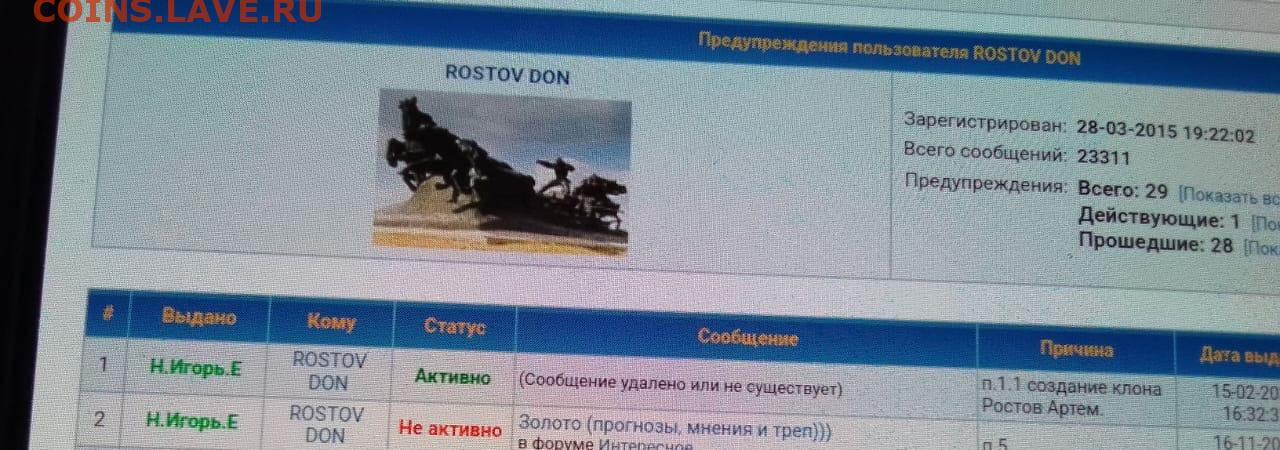Click the Кому column header

(x=331, y=323)
